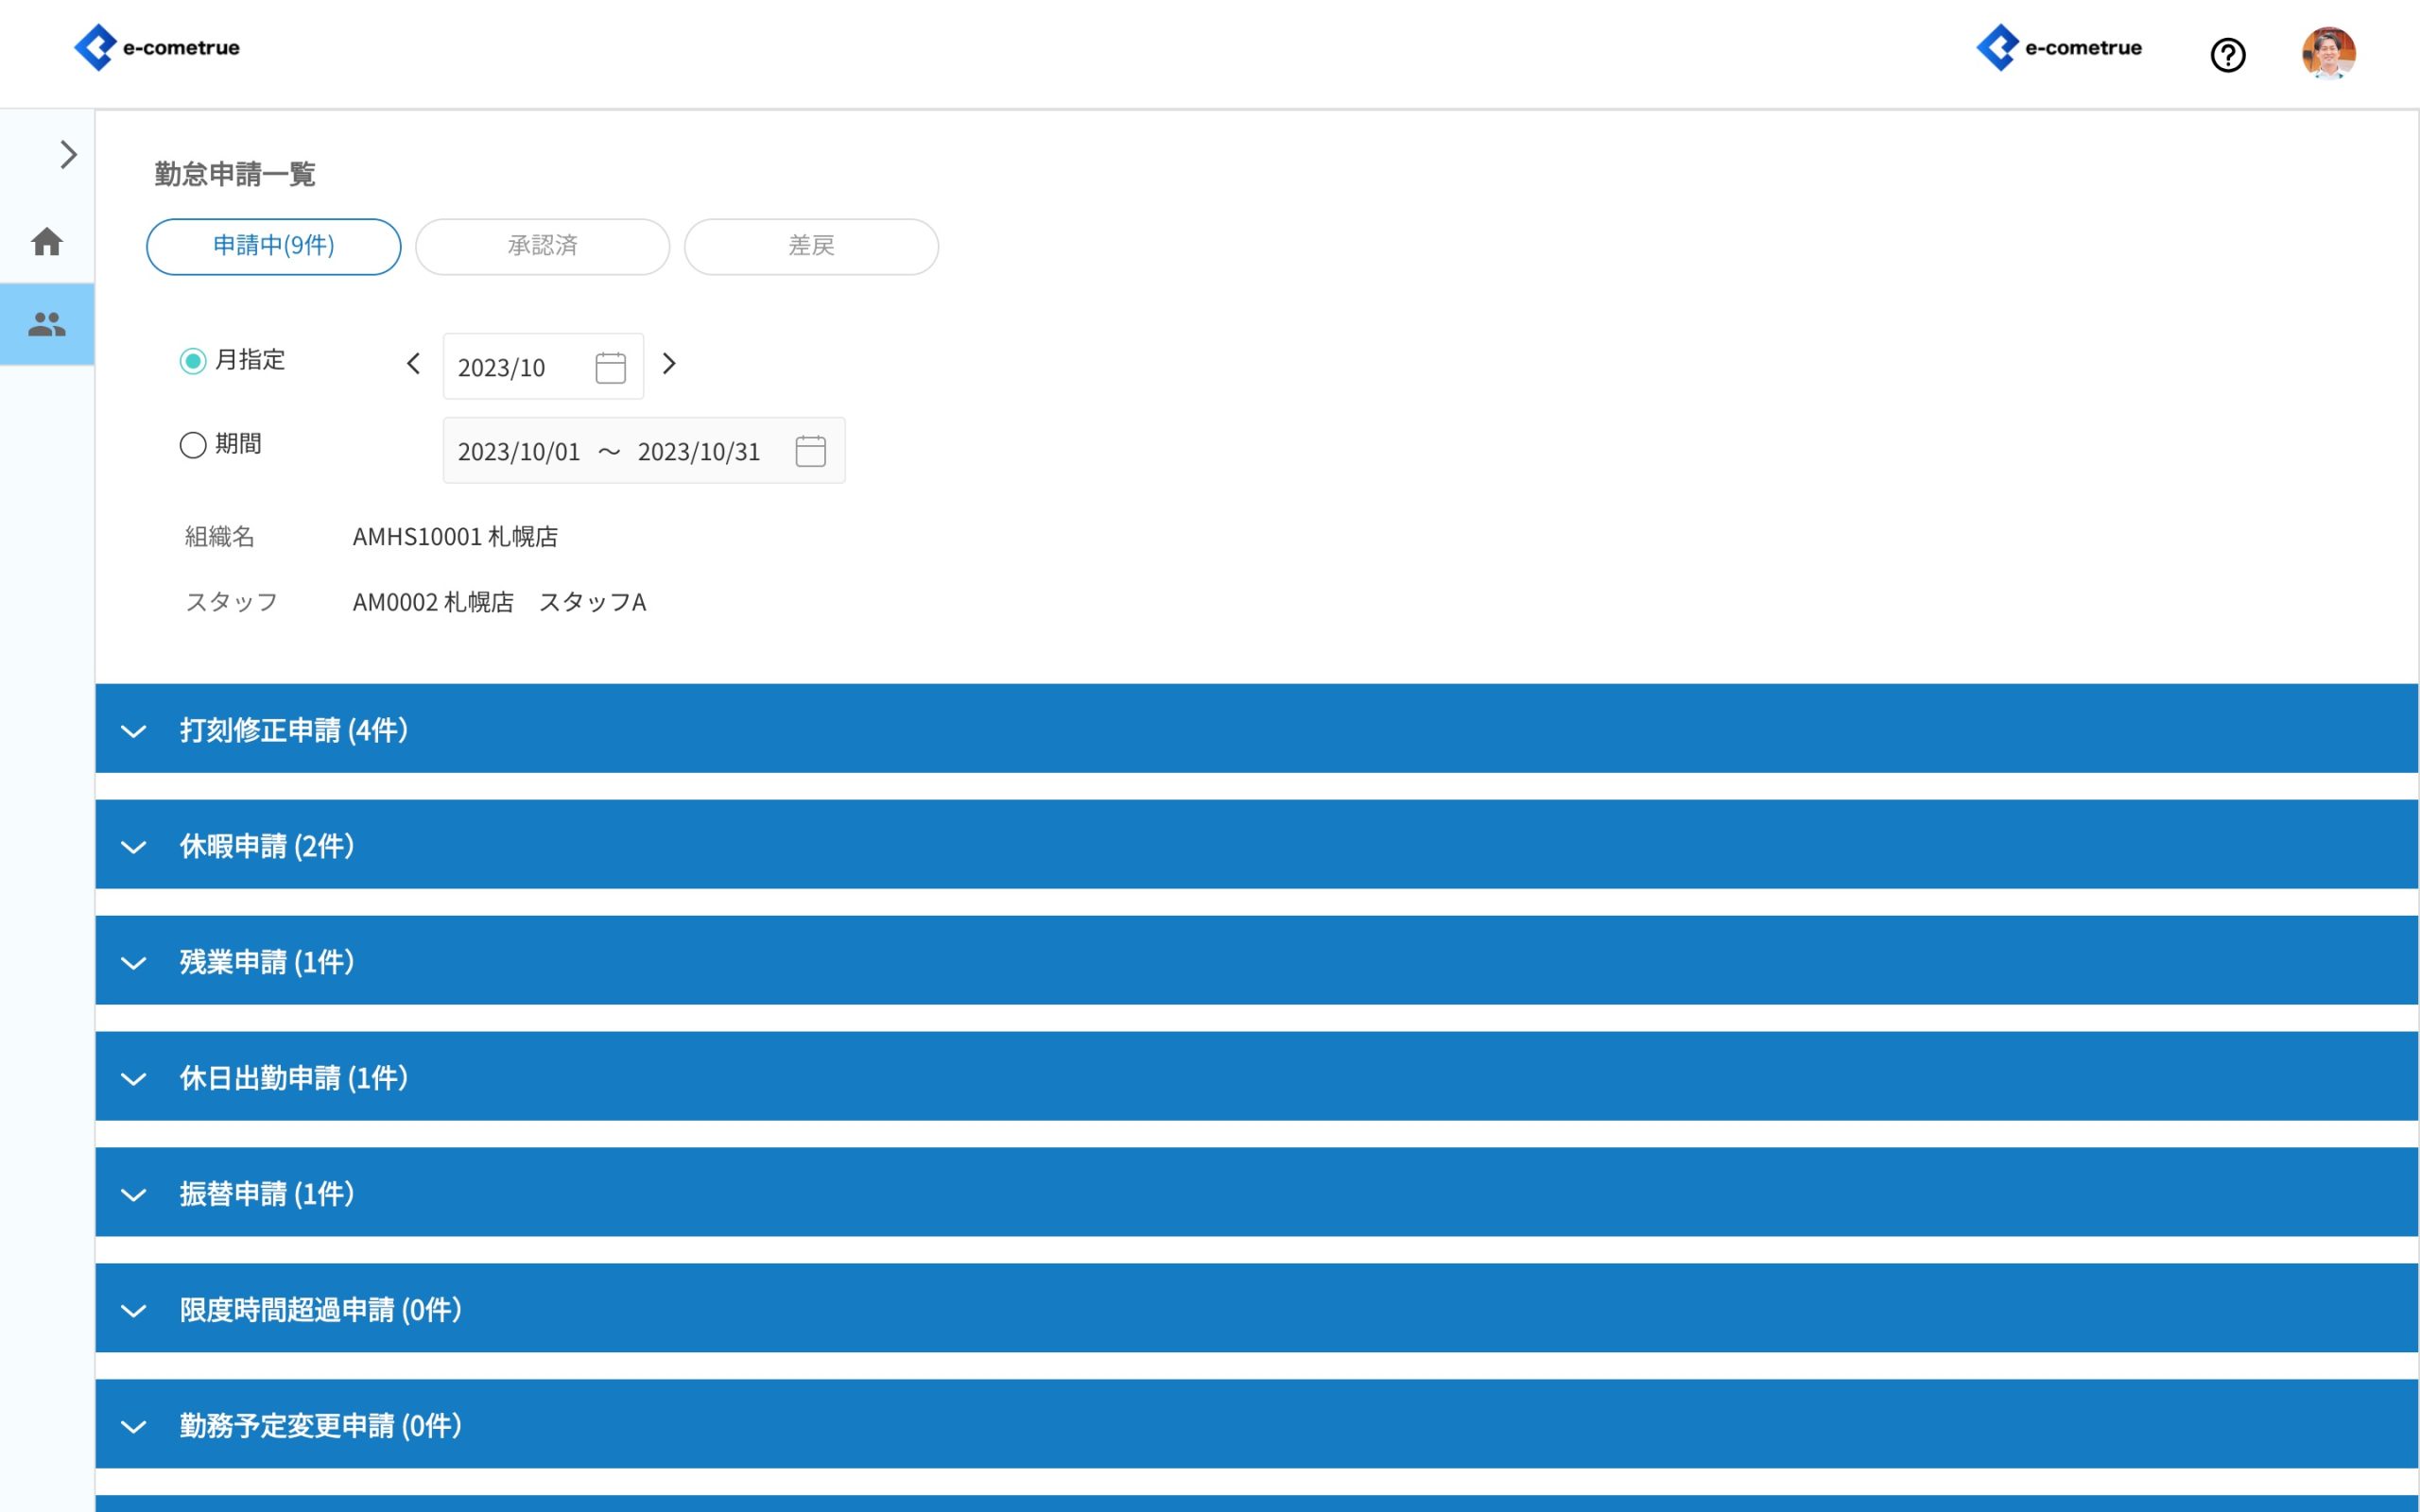Open calendar picker for 2023/10 month field

point(610,367)
